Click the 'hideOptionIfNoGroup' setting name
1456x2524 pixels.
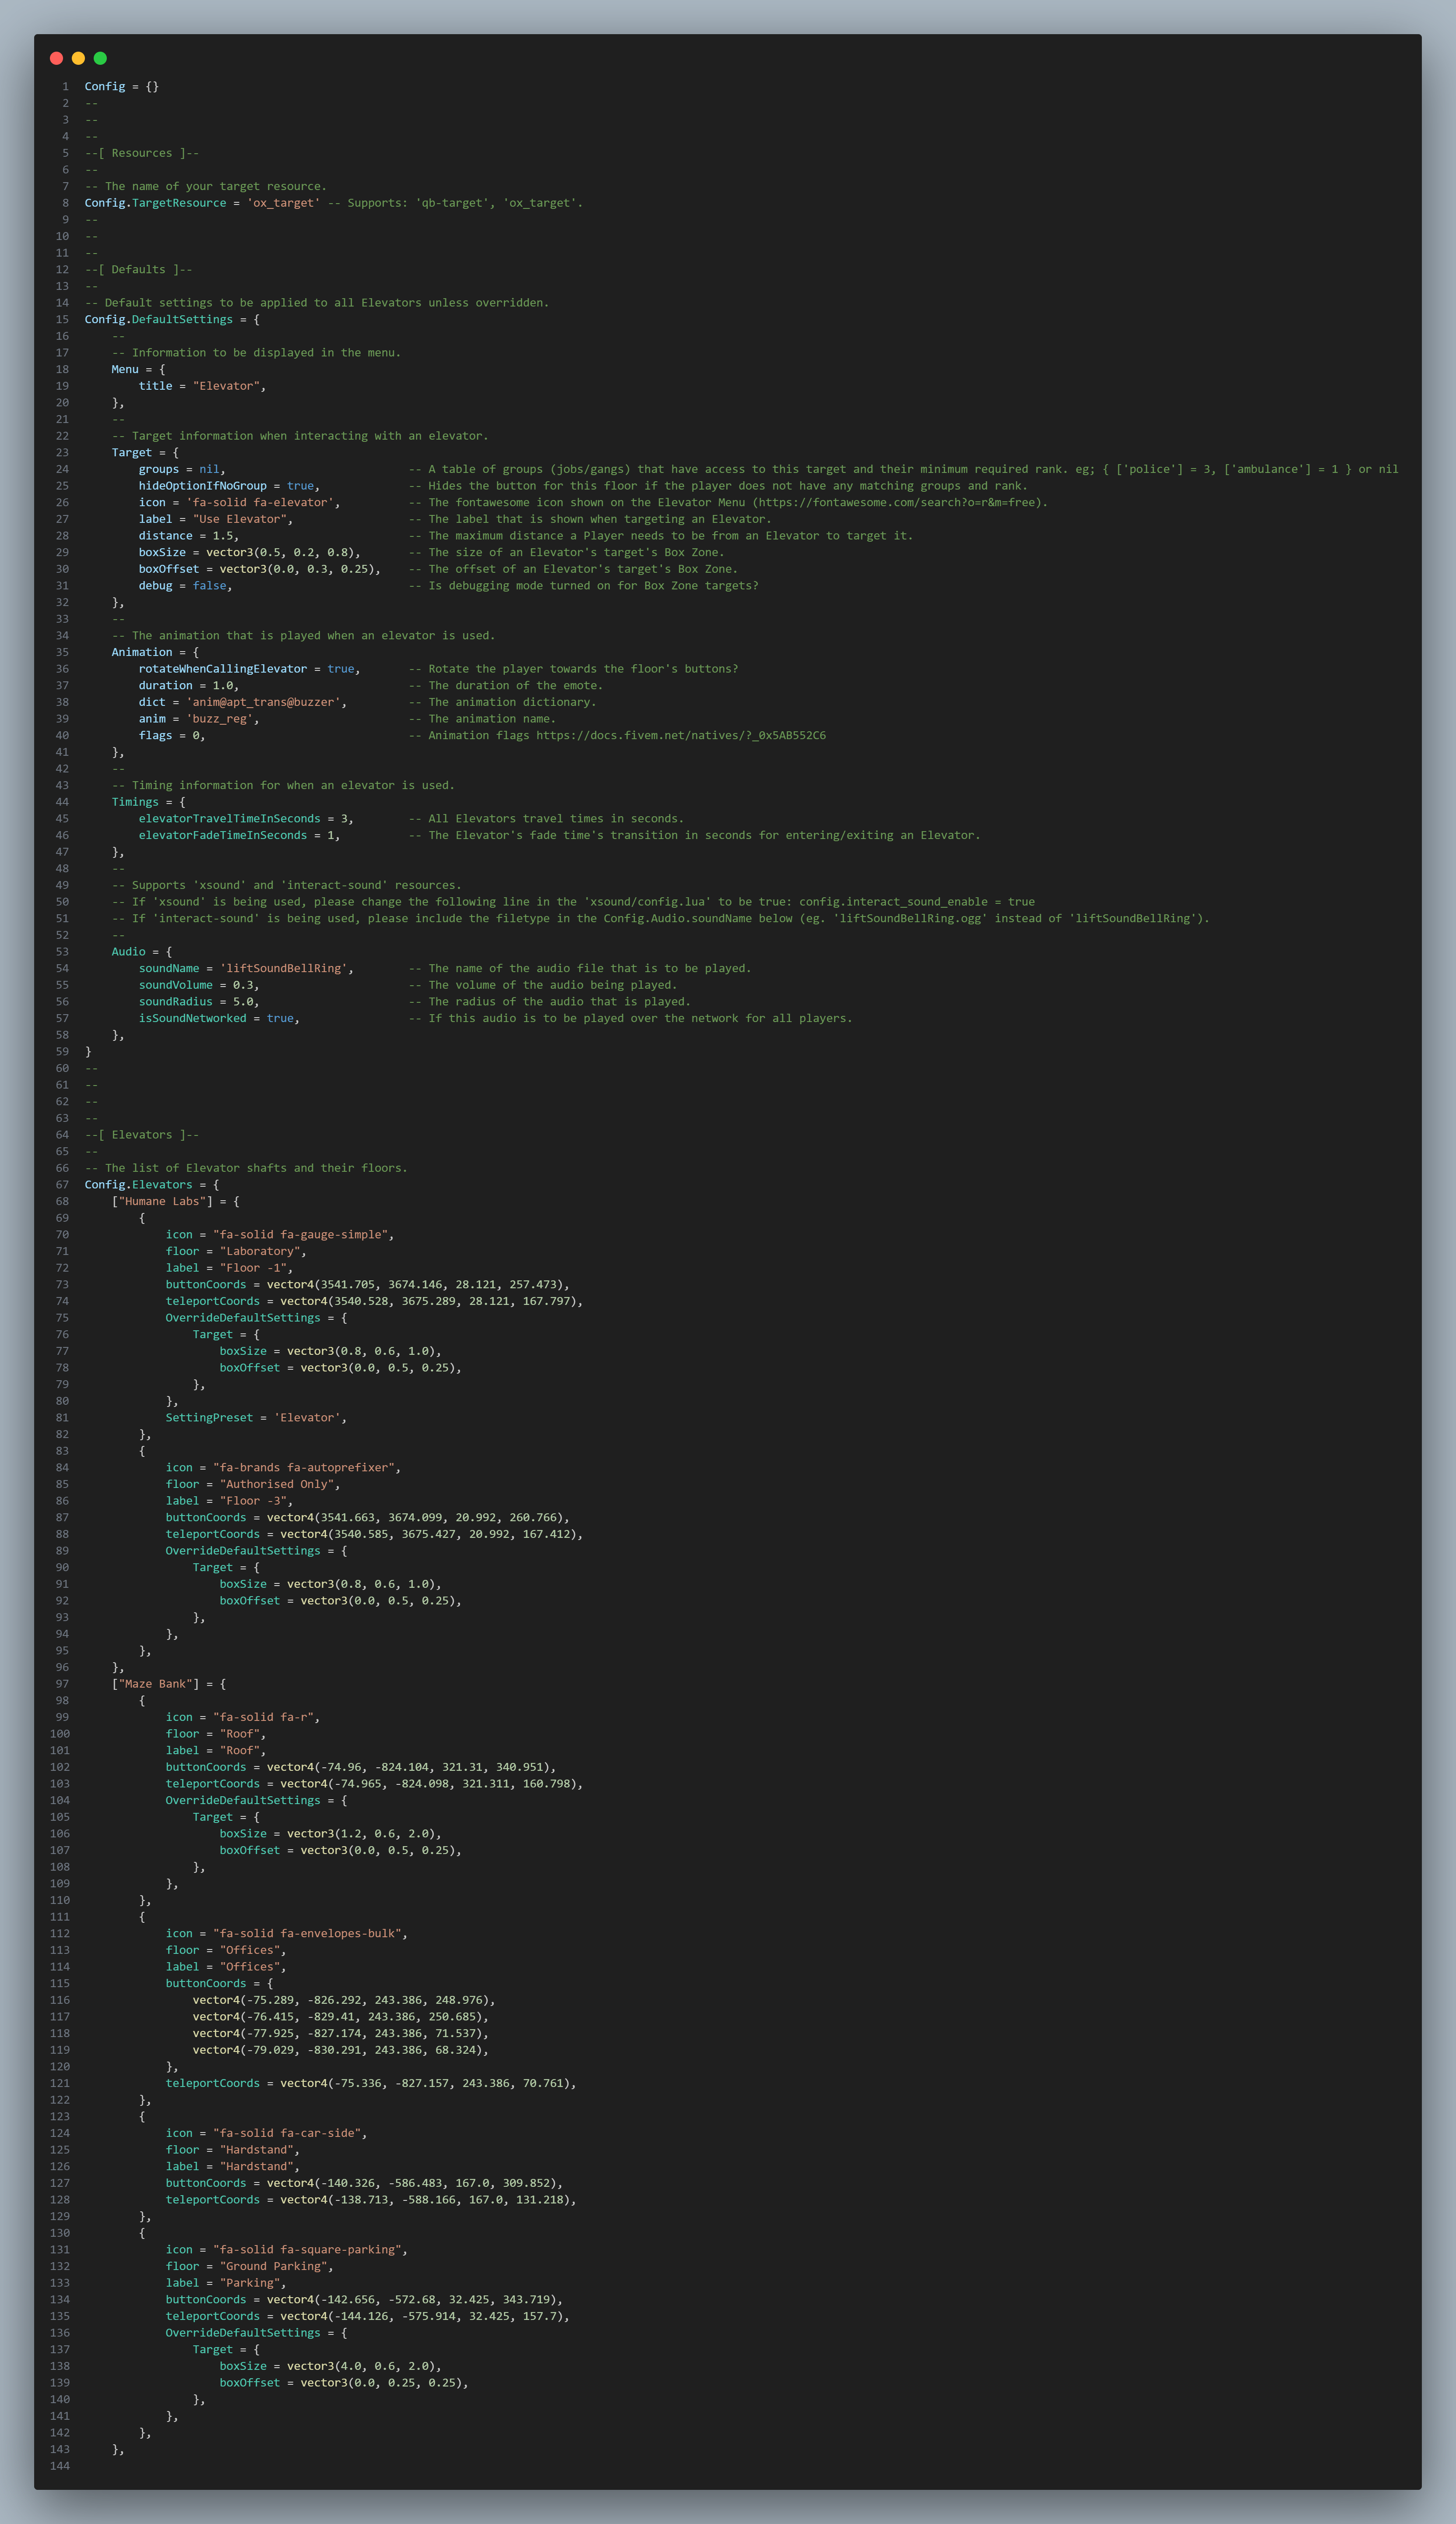[x=203, y=486]
